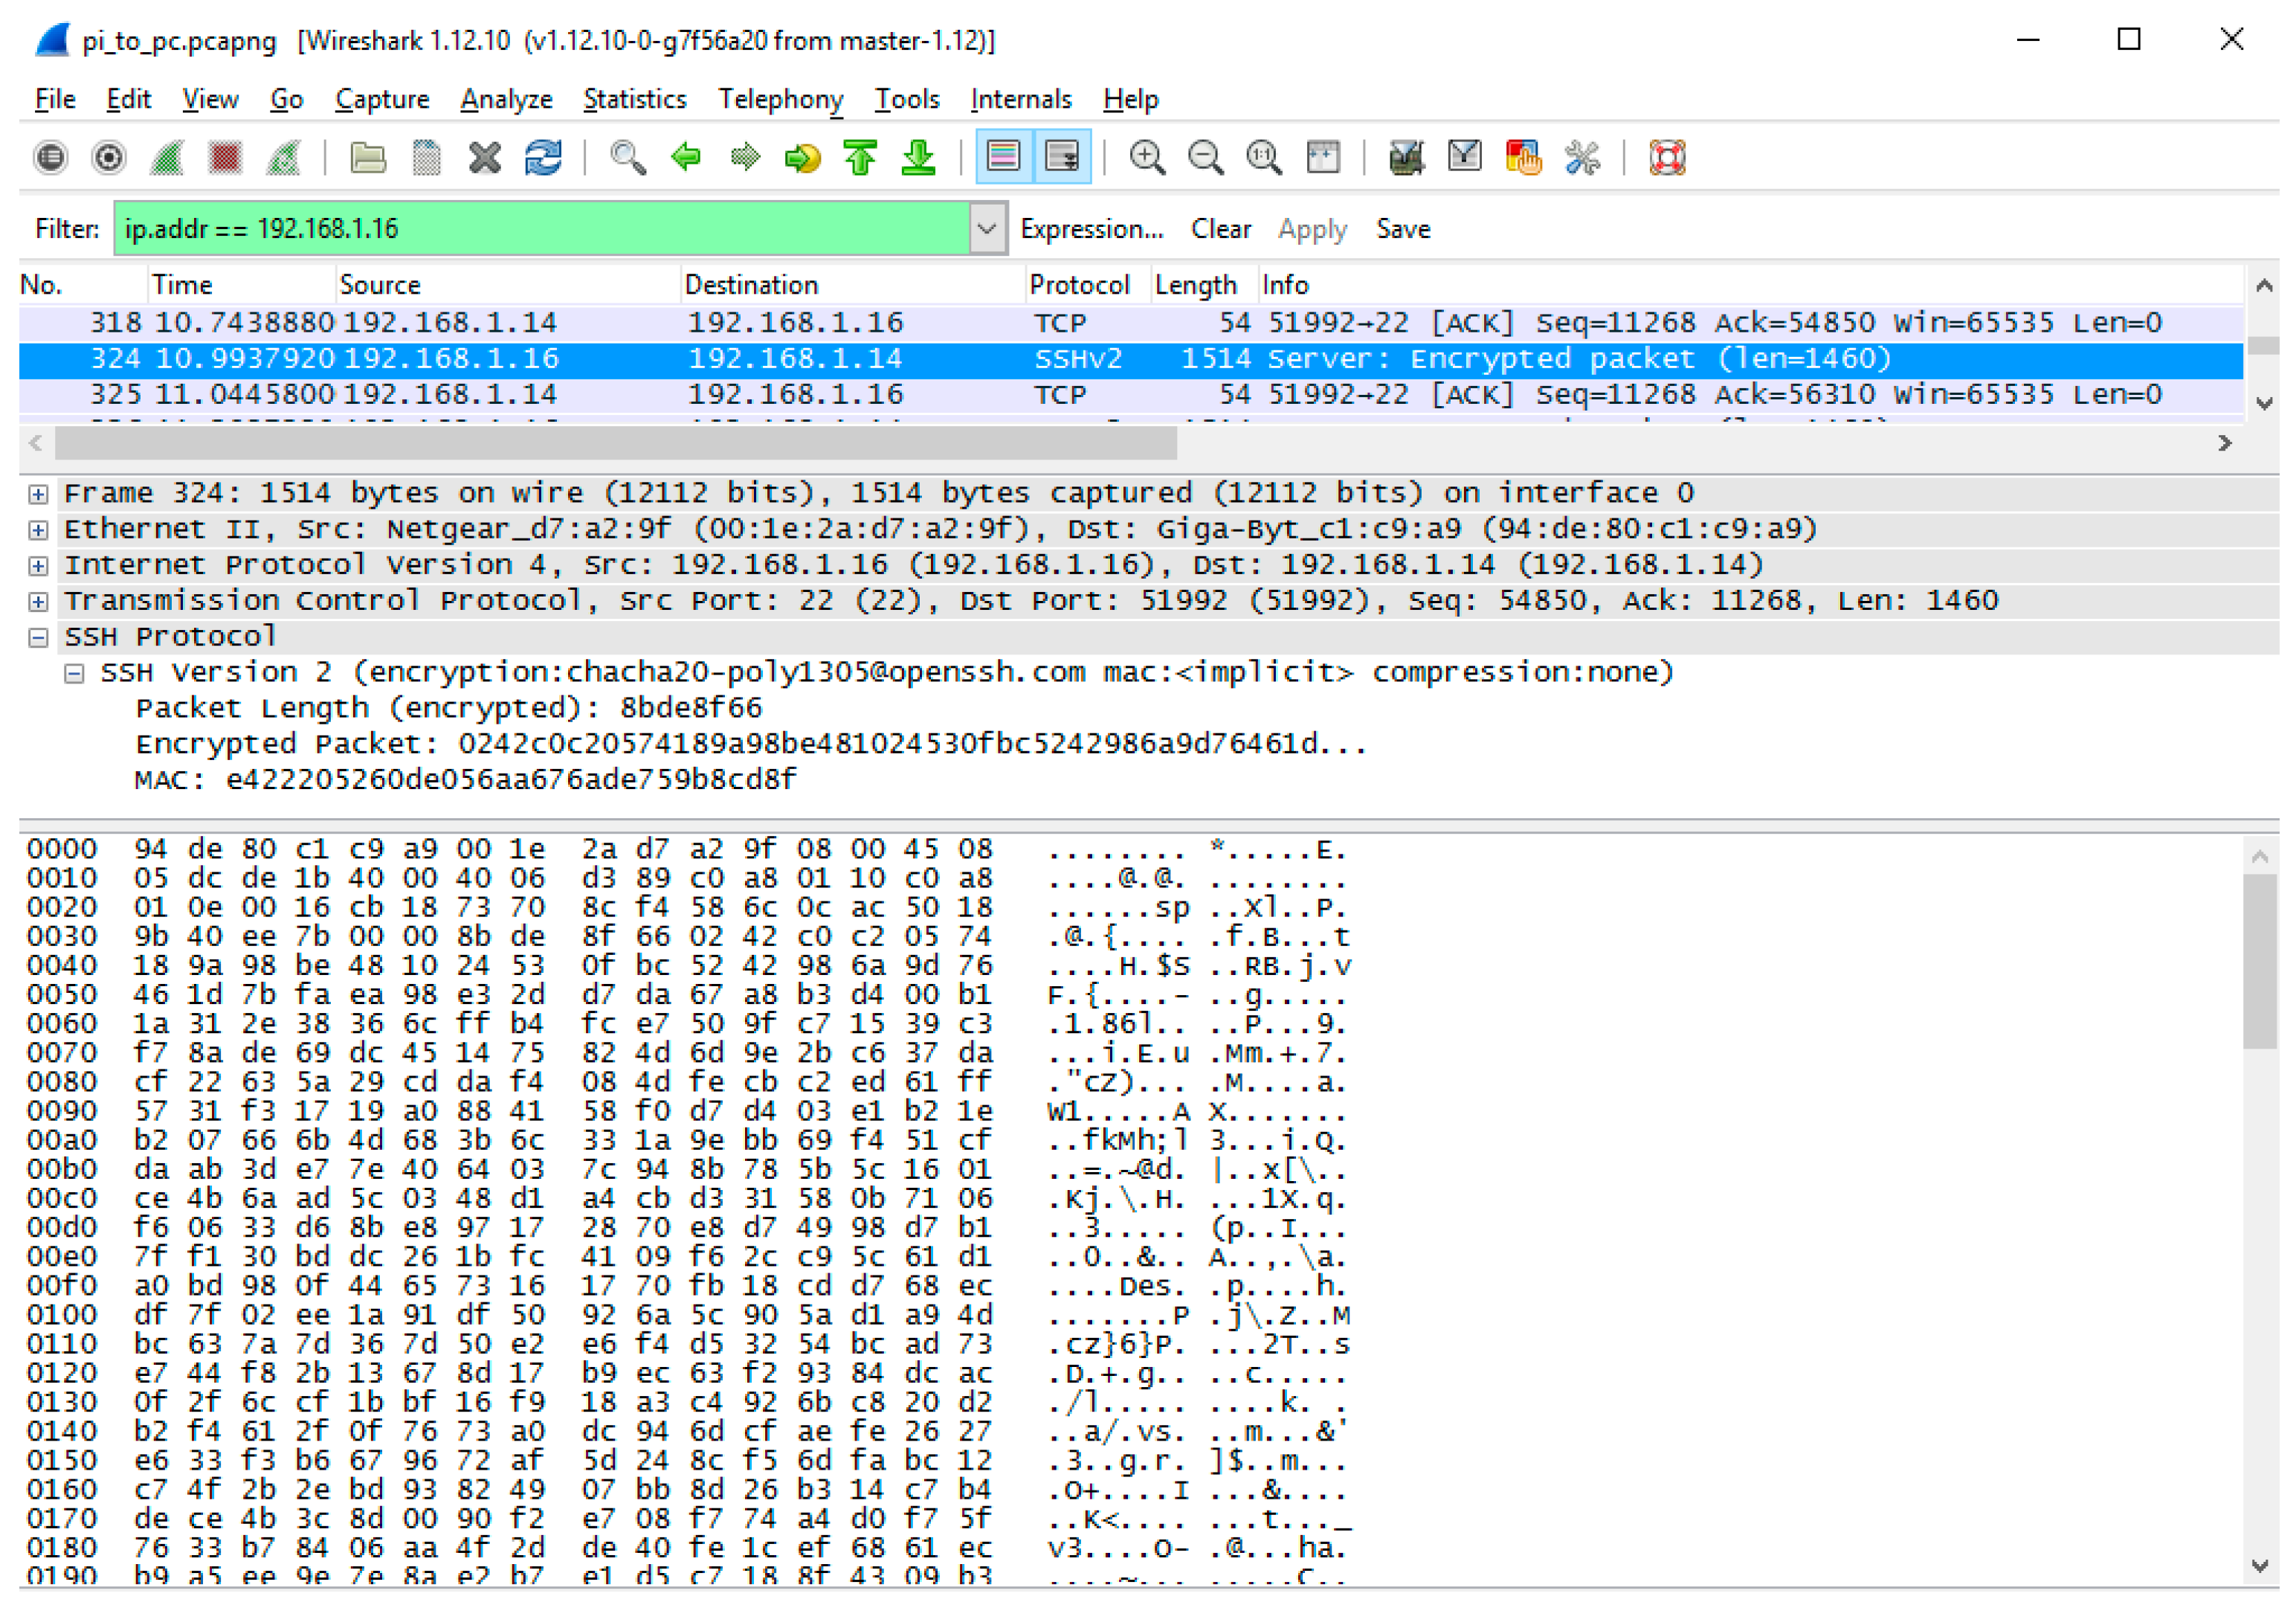
Task: Go back in packet history
Action: (686, 158)
